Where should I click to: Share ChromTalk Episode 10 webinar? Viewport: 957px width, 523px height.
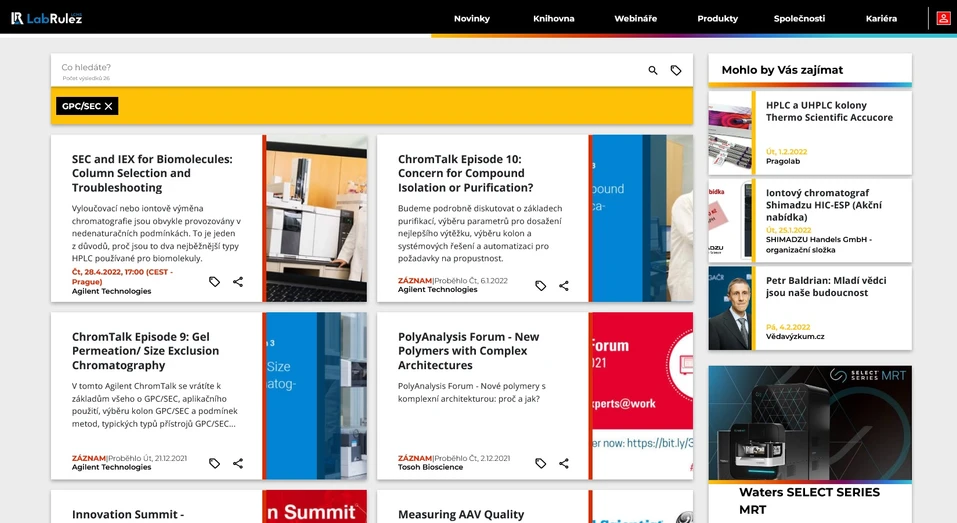point(564,286)
